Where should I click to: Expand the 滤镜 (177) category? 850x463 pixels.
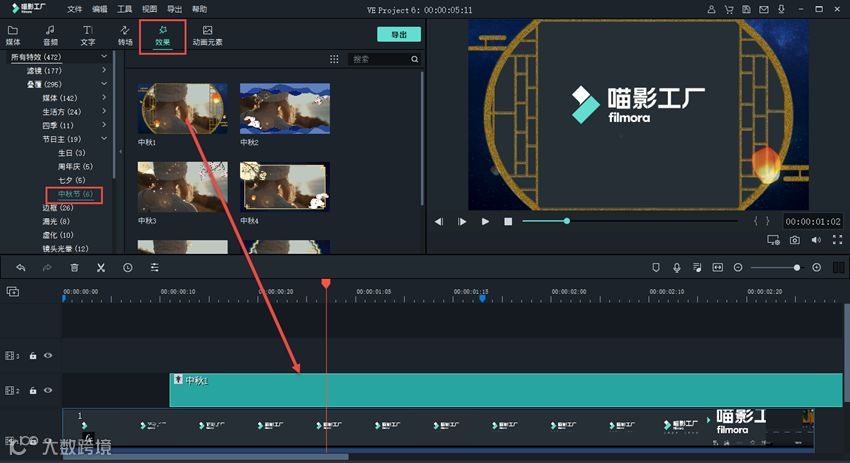coord(104,70)
